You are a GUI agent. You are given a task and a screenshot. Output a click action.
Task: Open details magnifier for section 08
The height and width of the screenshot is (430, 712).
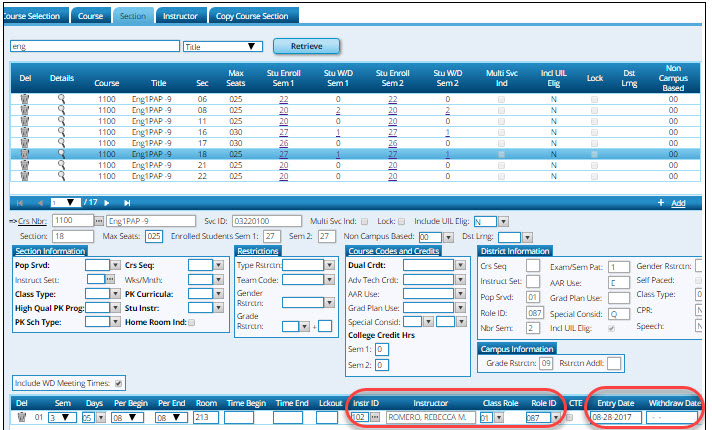[60, 110]
